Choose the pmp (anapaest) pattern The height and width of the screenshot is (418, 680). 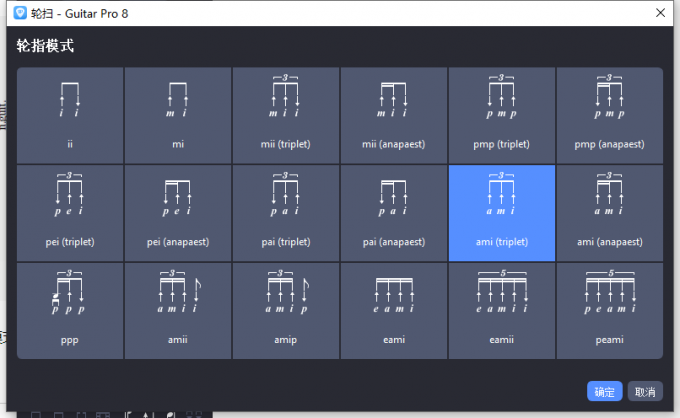pos(610,115)
